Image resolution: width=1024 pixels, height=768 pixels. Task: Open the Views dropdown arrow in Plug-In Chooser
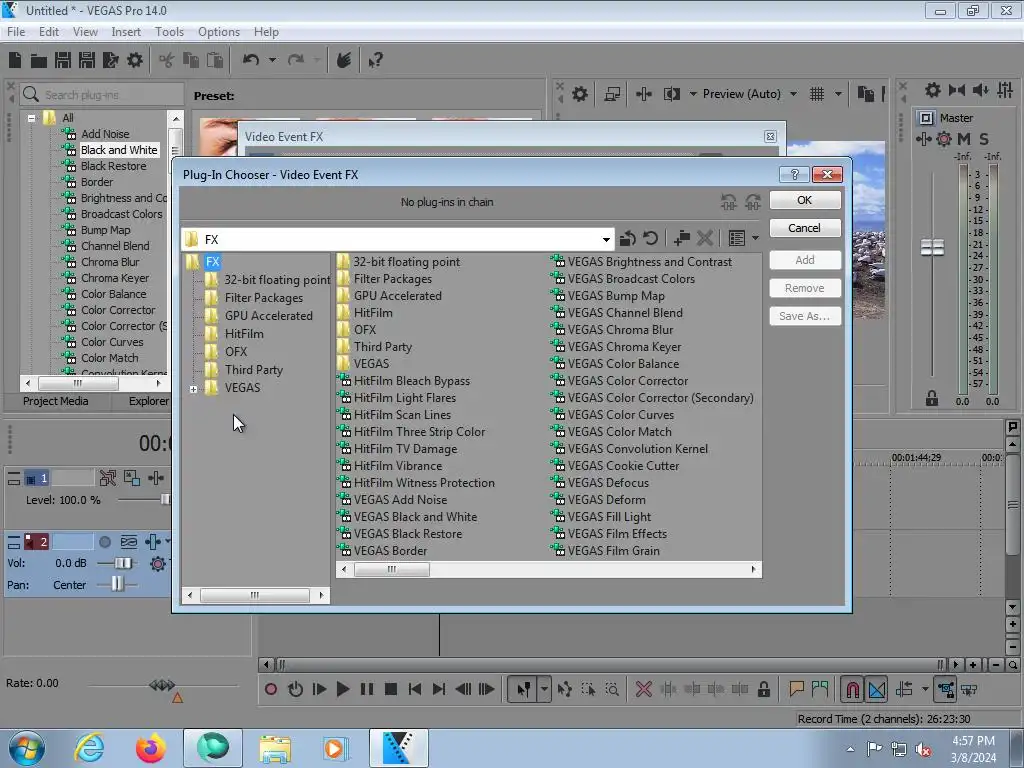point(756,238)
